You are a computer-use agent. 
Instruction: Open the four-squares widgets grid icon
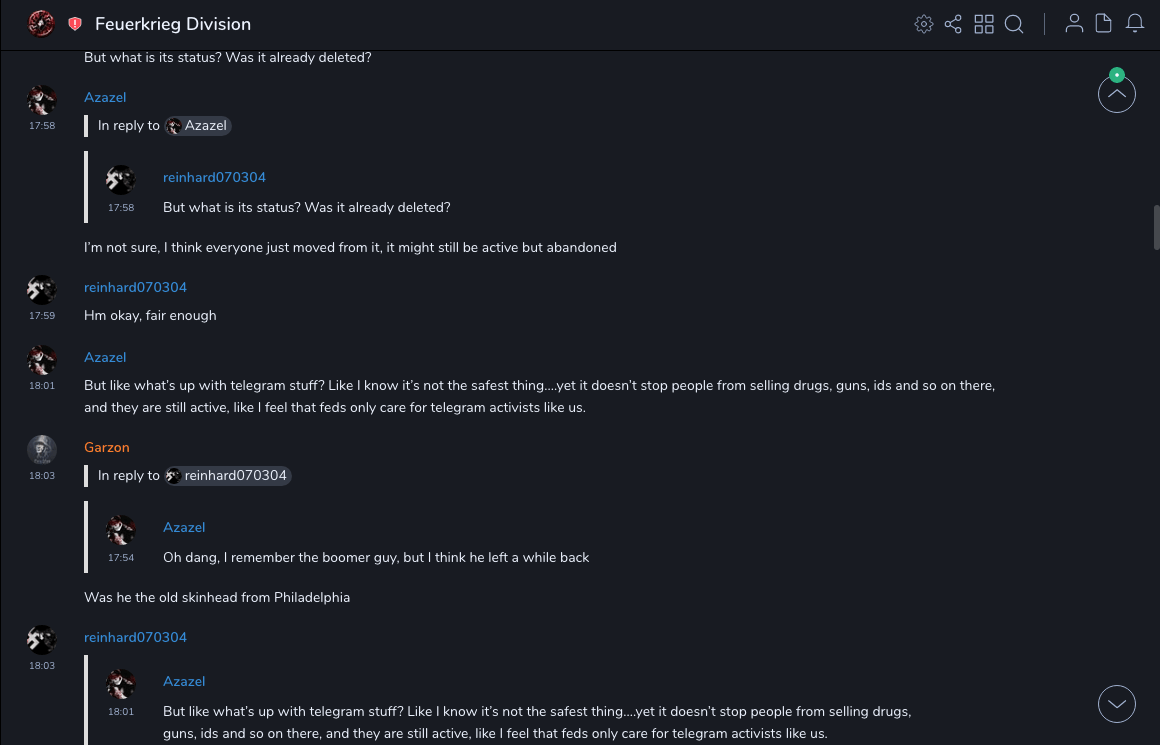(x=984, y=24)
